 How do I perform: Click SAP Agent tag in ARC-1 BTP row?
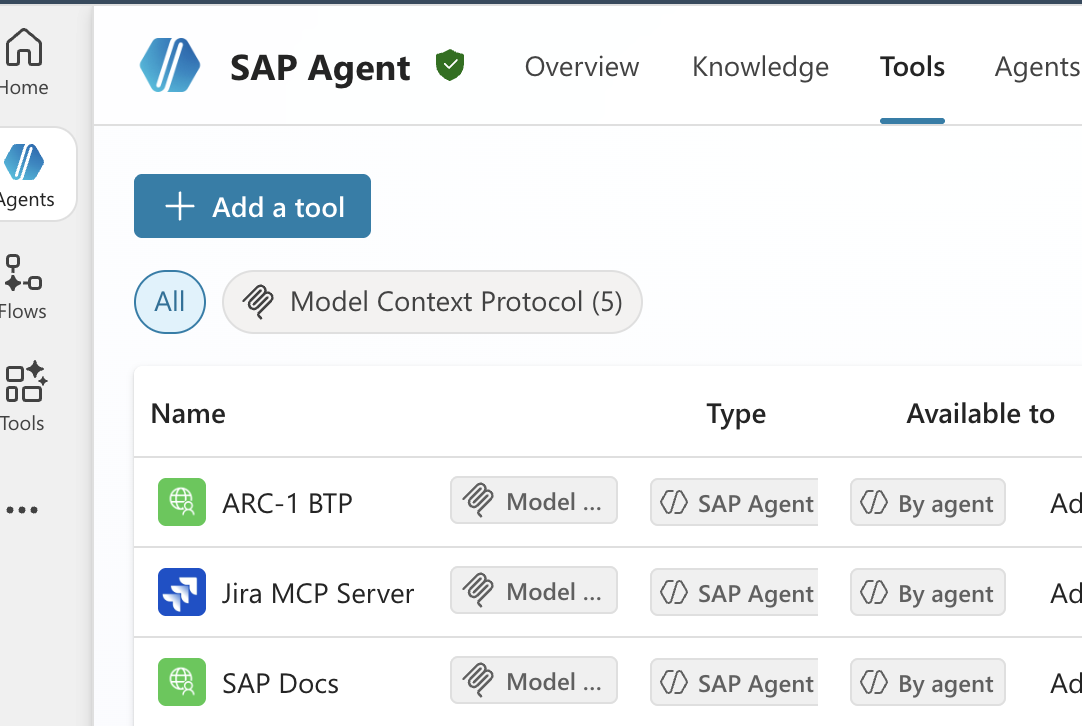point(734,502)
